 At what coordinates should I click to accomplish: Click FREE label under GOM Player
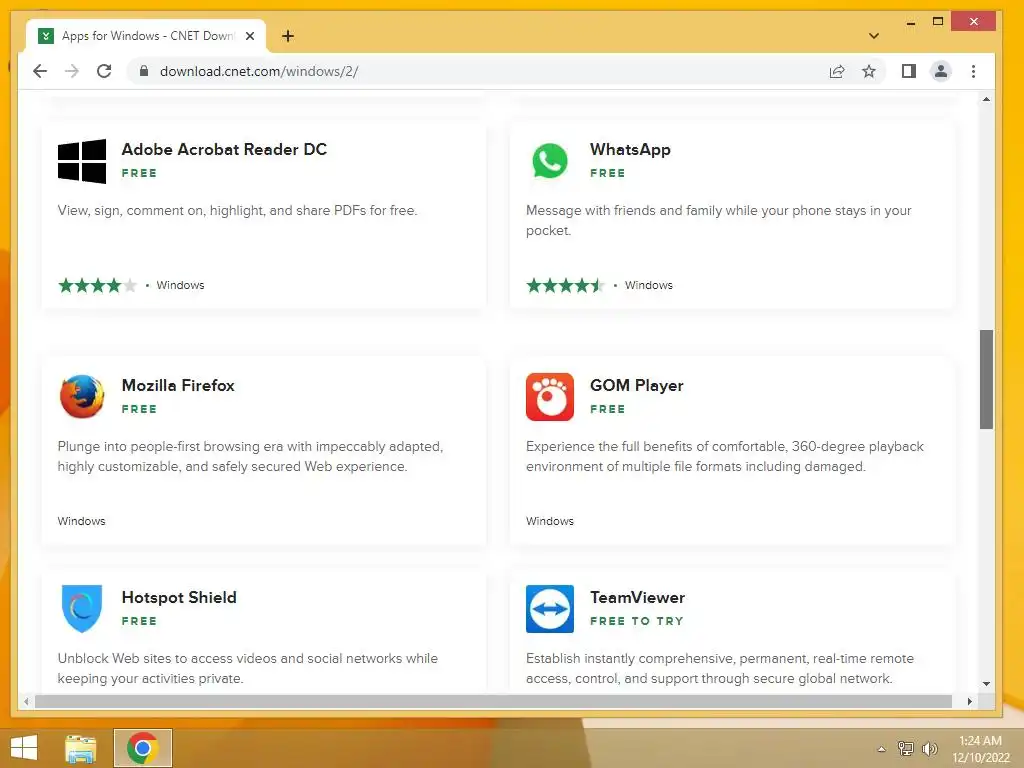pos(607,409)
